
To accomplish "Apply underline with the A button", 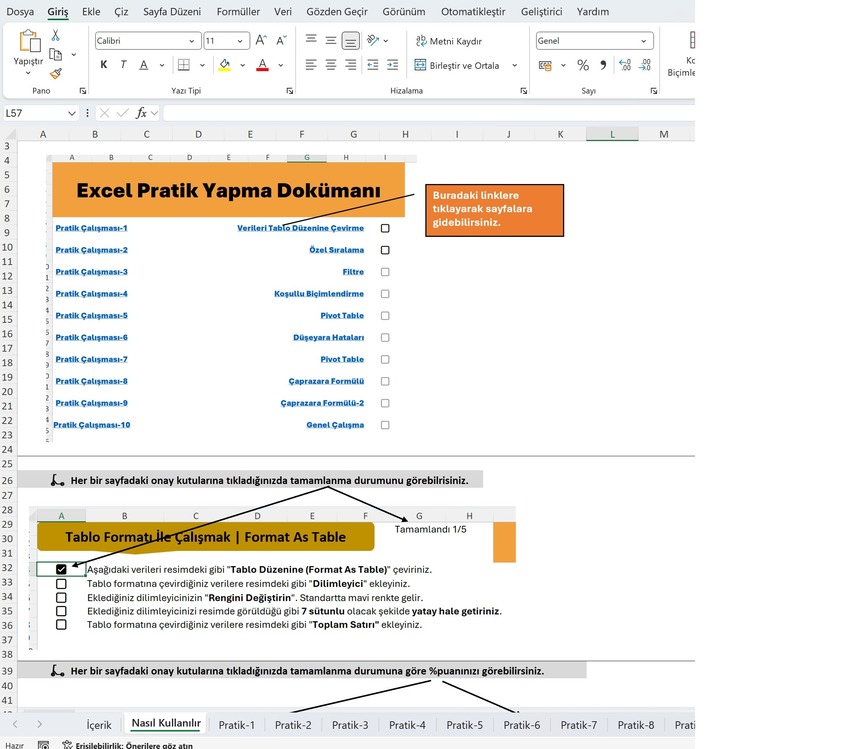I will [x=144, y=65].
